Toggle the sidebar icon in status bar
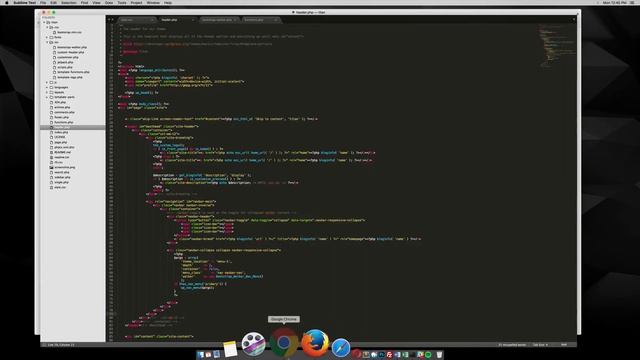This screenshot has height=360, width=640. pos(44,345)
